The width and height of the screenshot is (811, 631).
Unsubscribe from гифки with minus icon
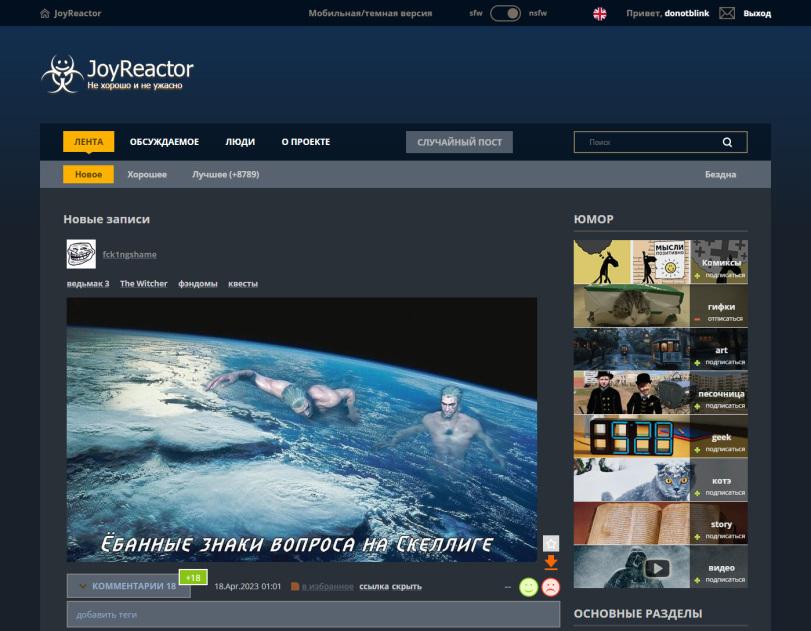point(697,319)
